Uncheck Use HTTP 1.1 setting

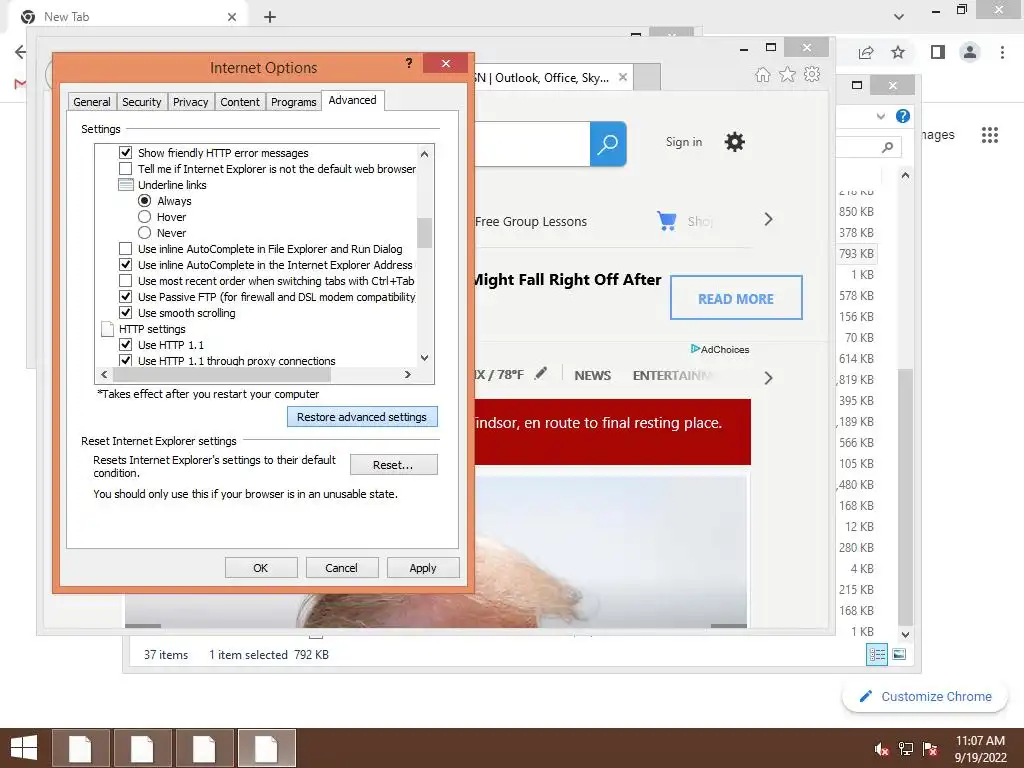(x=125, y=345)
